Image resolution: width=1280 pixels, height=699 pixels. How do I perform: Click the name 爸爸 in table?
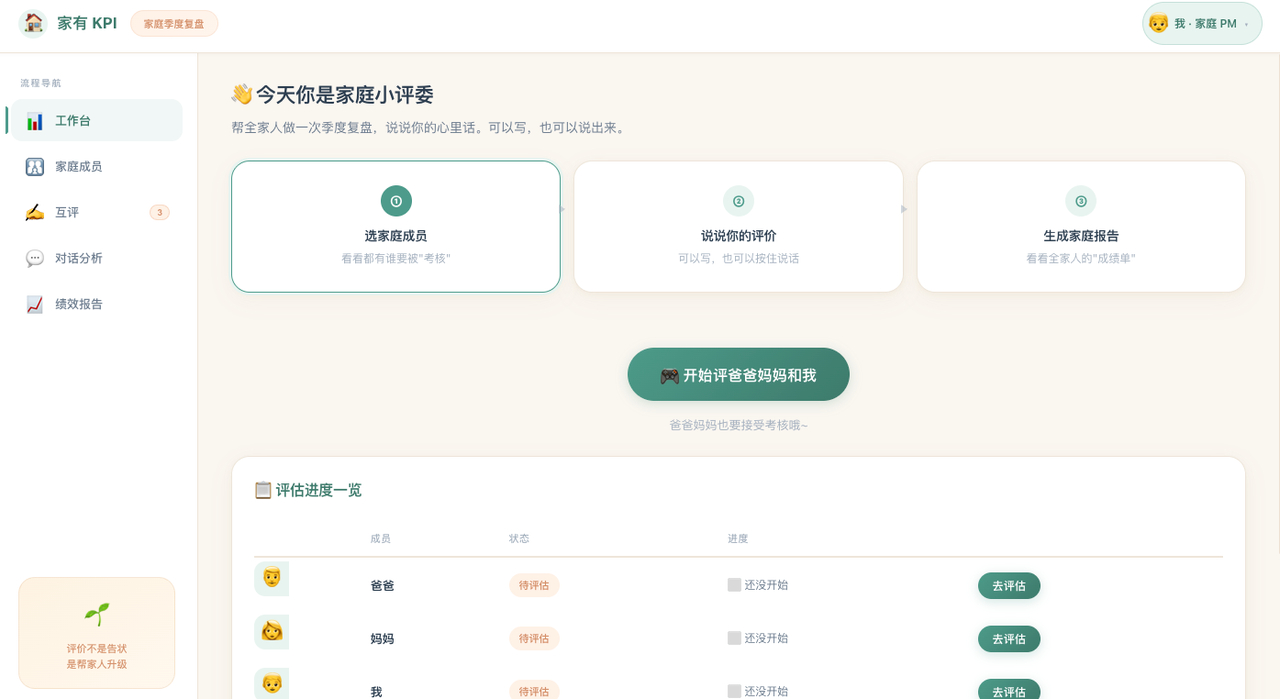pos(382,586)
